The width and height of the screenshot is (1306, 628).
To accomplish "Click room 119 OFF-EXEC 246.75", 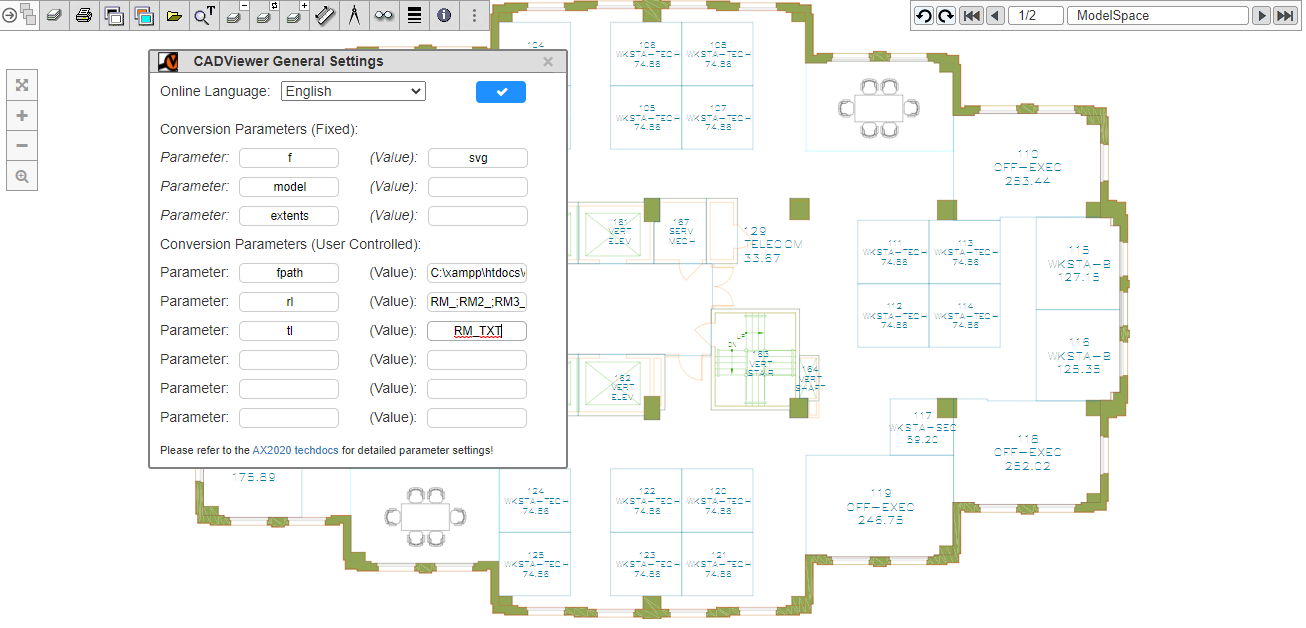I will click(880, 507).
